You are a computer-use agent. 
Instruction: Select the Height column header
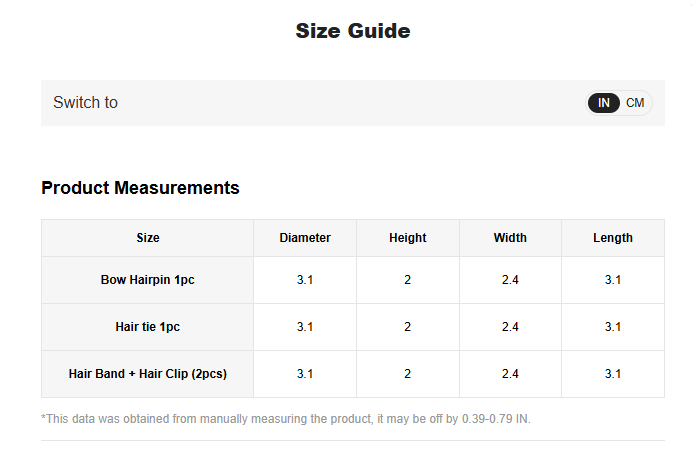[x=407, y=238]
